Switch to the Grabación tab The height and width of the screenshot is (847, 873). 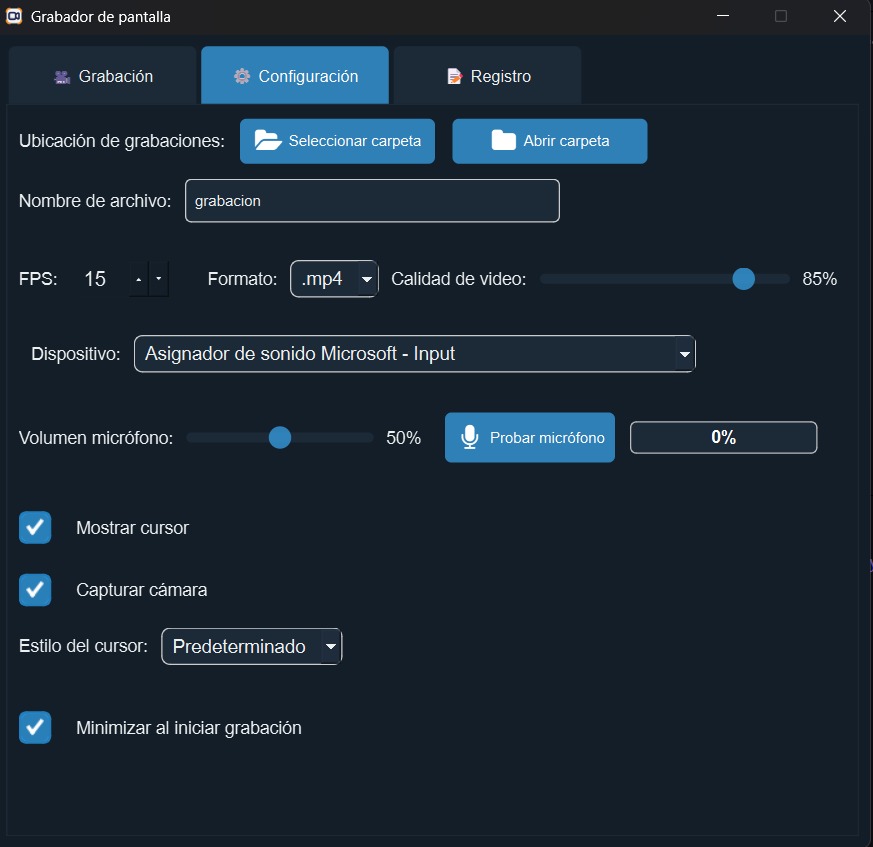coord(103,76)
